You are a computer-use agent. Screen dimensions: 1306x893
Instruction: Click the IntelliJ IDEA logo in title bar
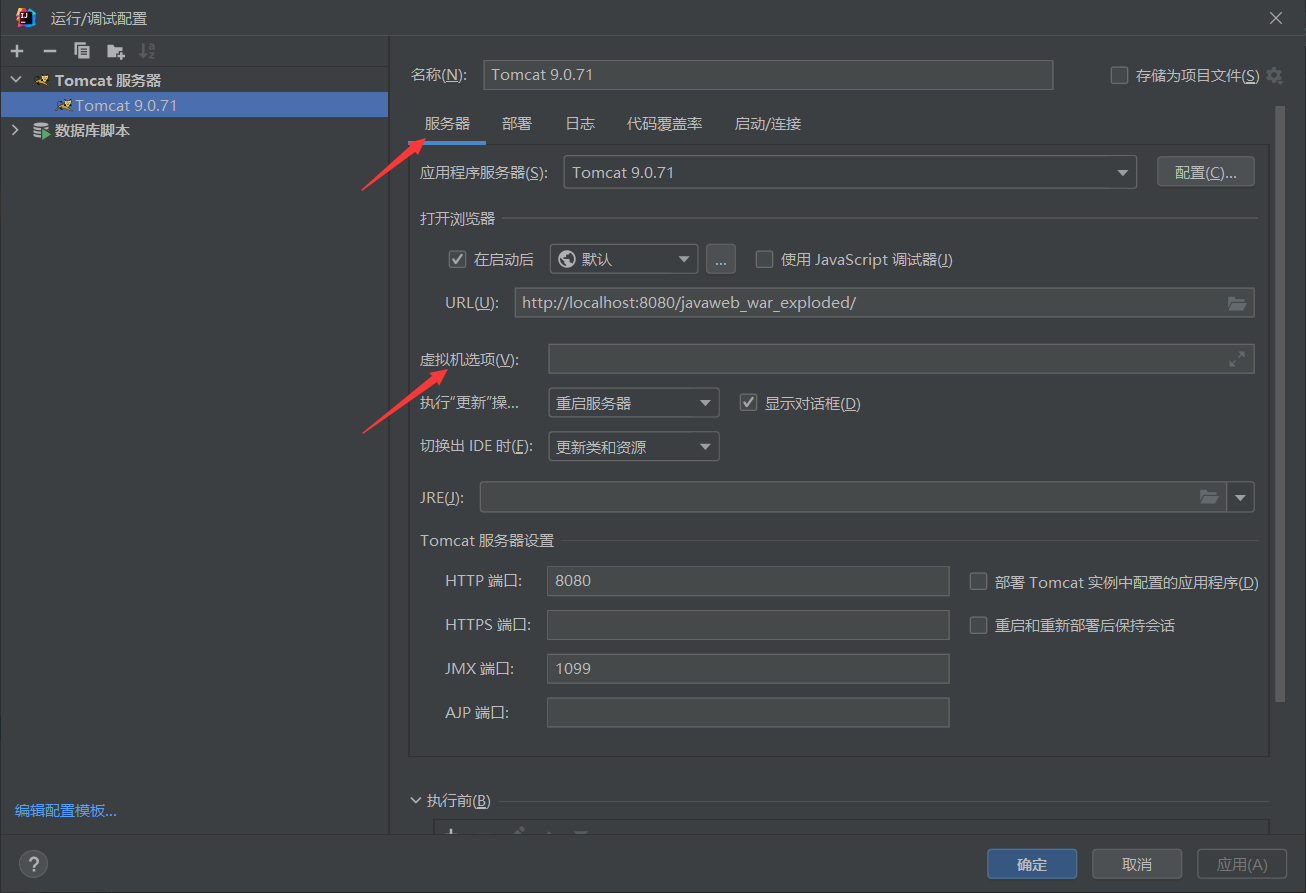26,17
